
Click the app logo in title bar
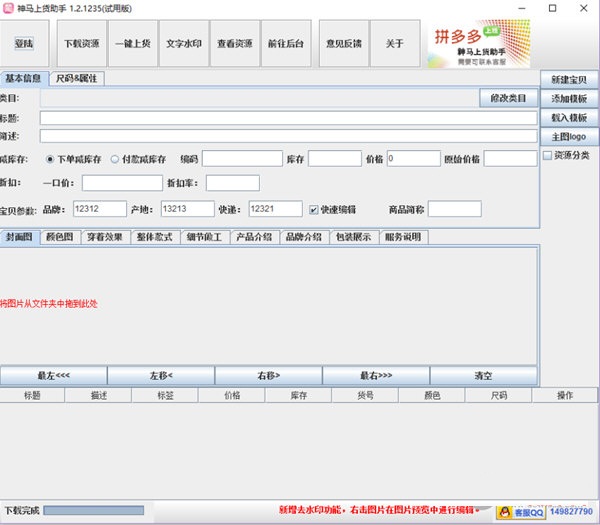pyautogui.click(x=8, y=8)
